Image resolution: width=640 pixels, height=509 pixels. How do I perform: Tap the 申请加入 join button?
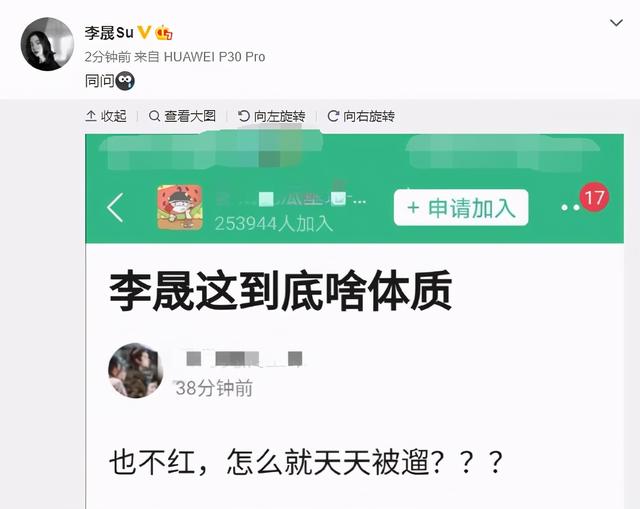coord(461,207)
